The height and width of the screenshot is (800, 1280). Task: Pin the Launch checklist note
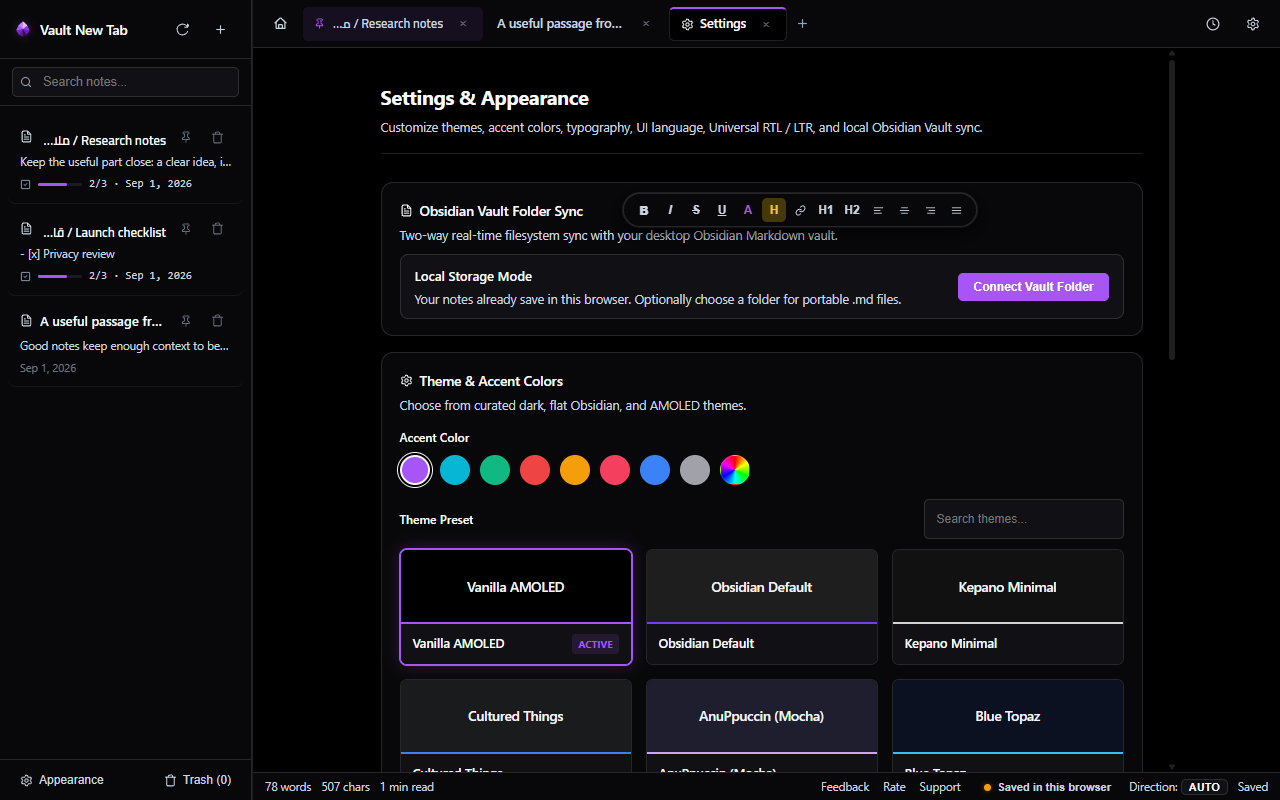point(186,229)
